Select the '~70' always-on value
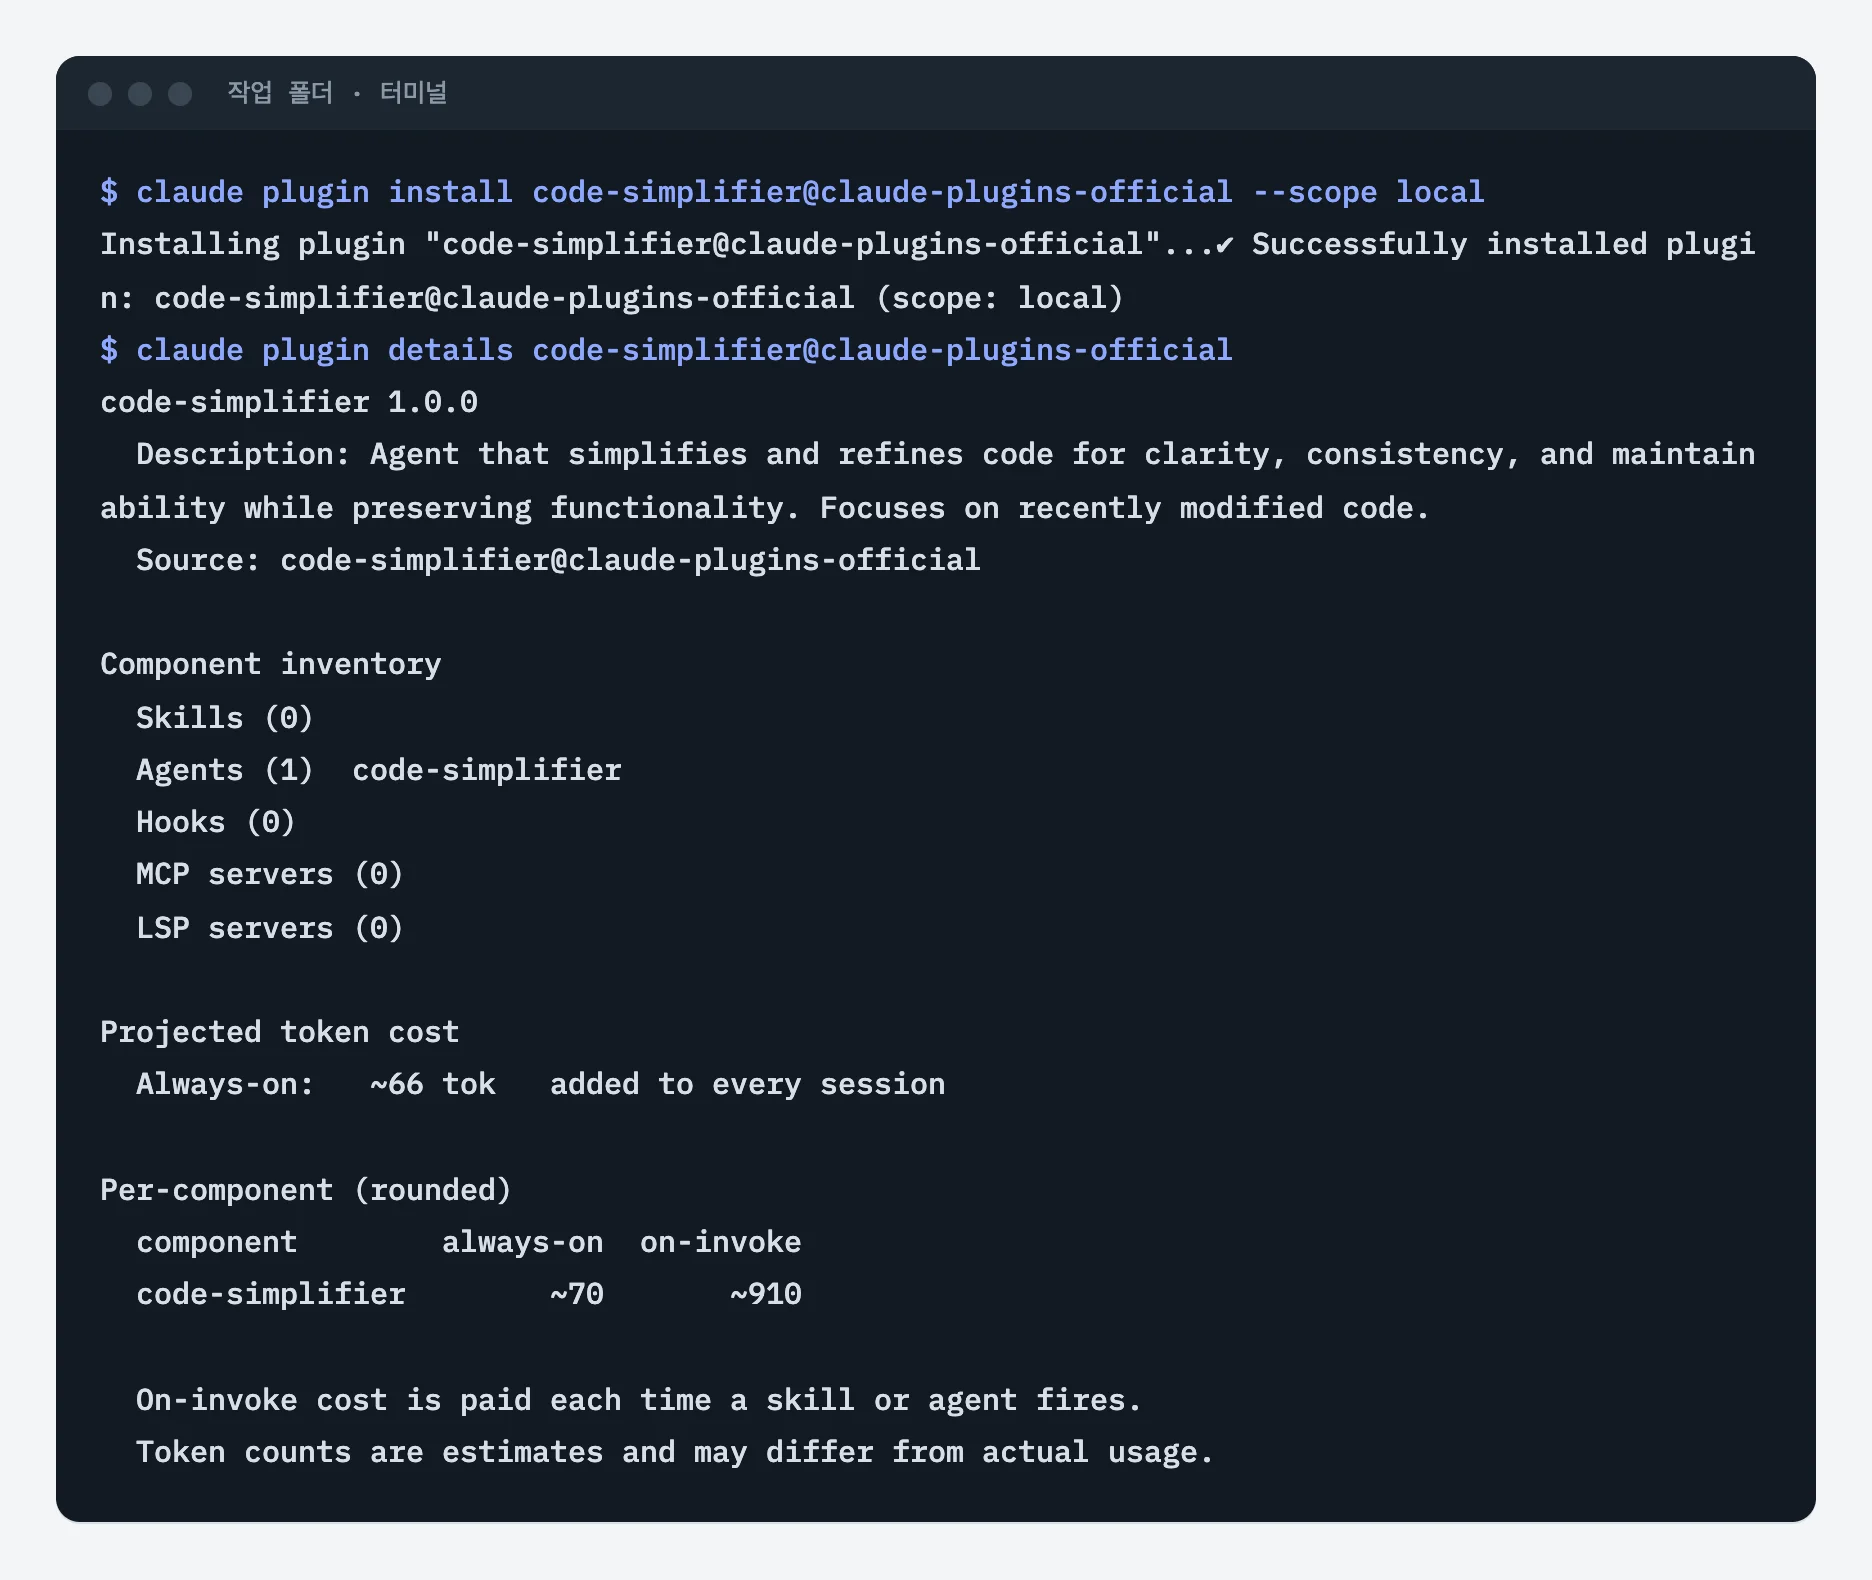Viewport: 1872px width, 1580px height. (577, 1294)
